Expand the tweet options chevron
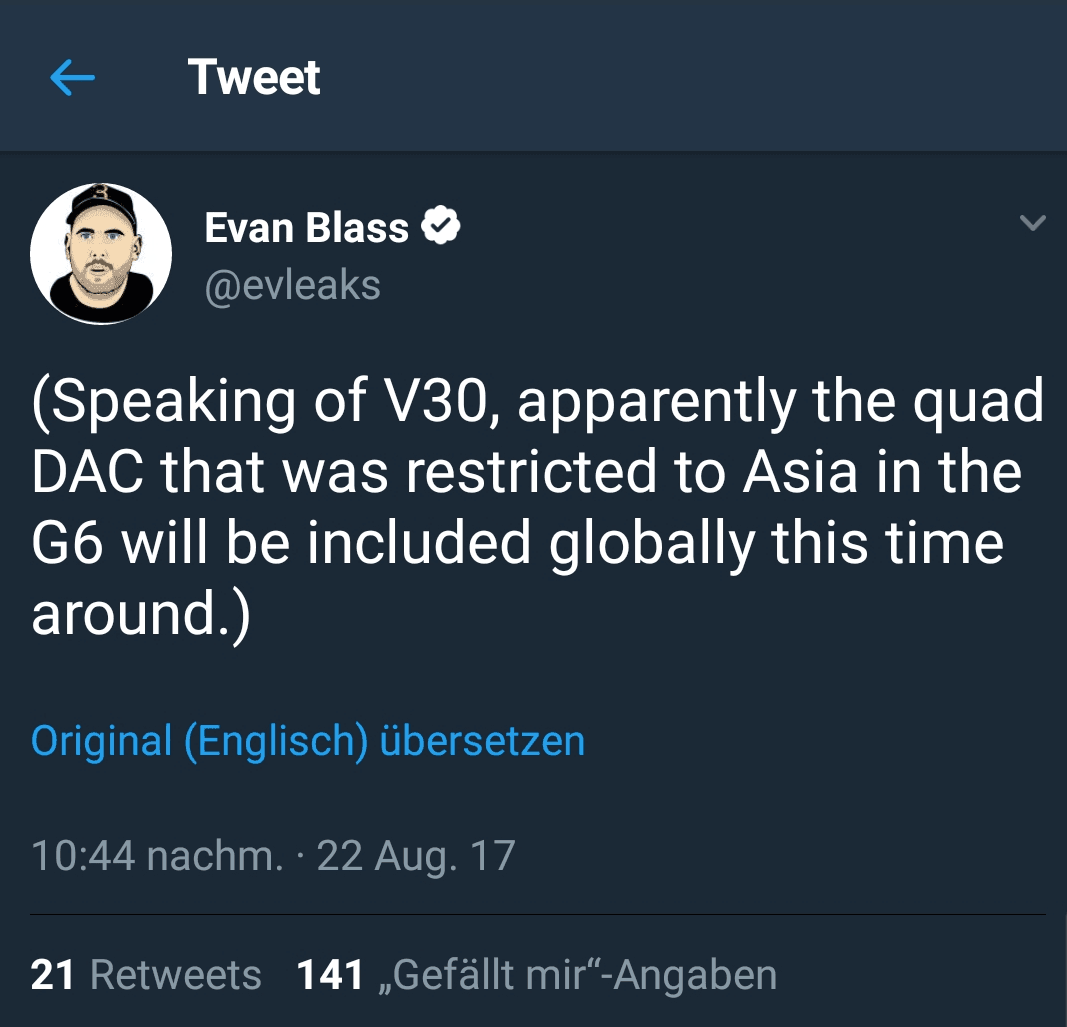Image resolution: width=1067 pixels, height=1027 pixels. (1032, 223)
